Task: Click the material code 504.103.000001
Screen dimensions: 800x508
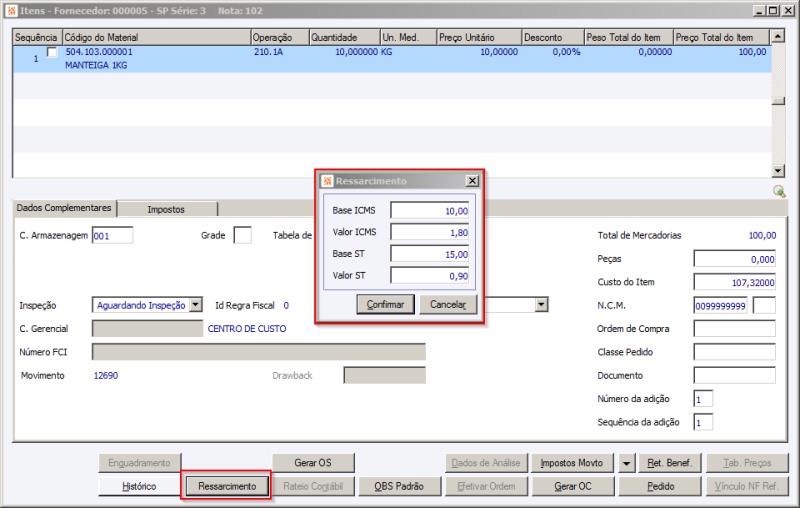Action: [99, 52]
